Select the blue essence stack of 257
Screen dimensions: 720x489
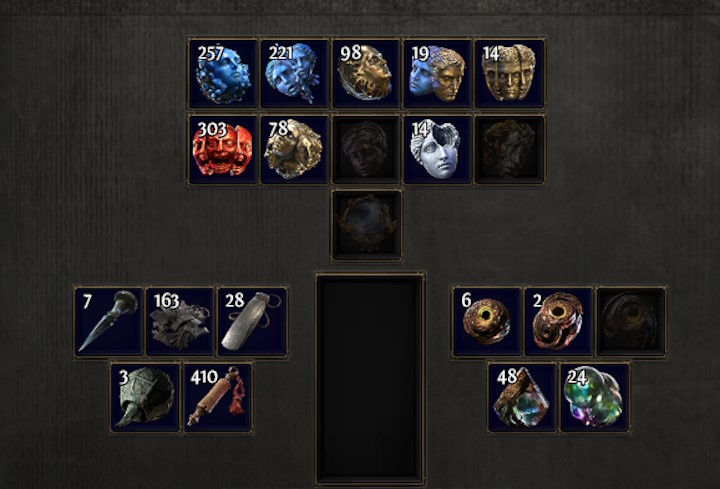[223, 73]
